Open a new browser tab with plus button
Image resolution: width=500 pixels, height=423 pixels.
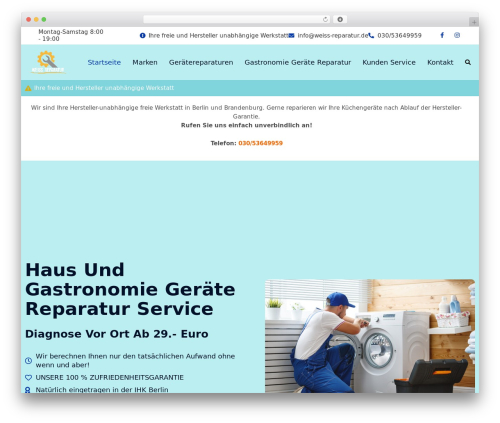(474, 22)
